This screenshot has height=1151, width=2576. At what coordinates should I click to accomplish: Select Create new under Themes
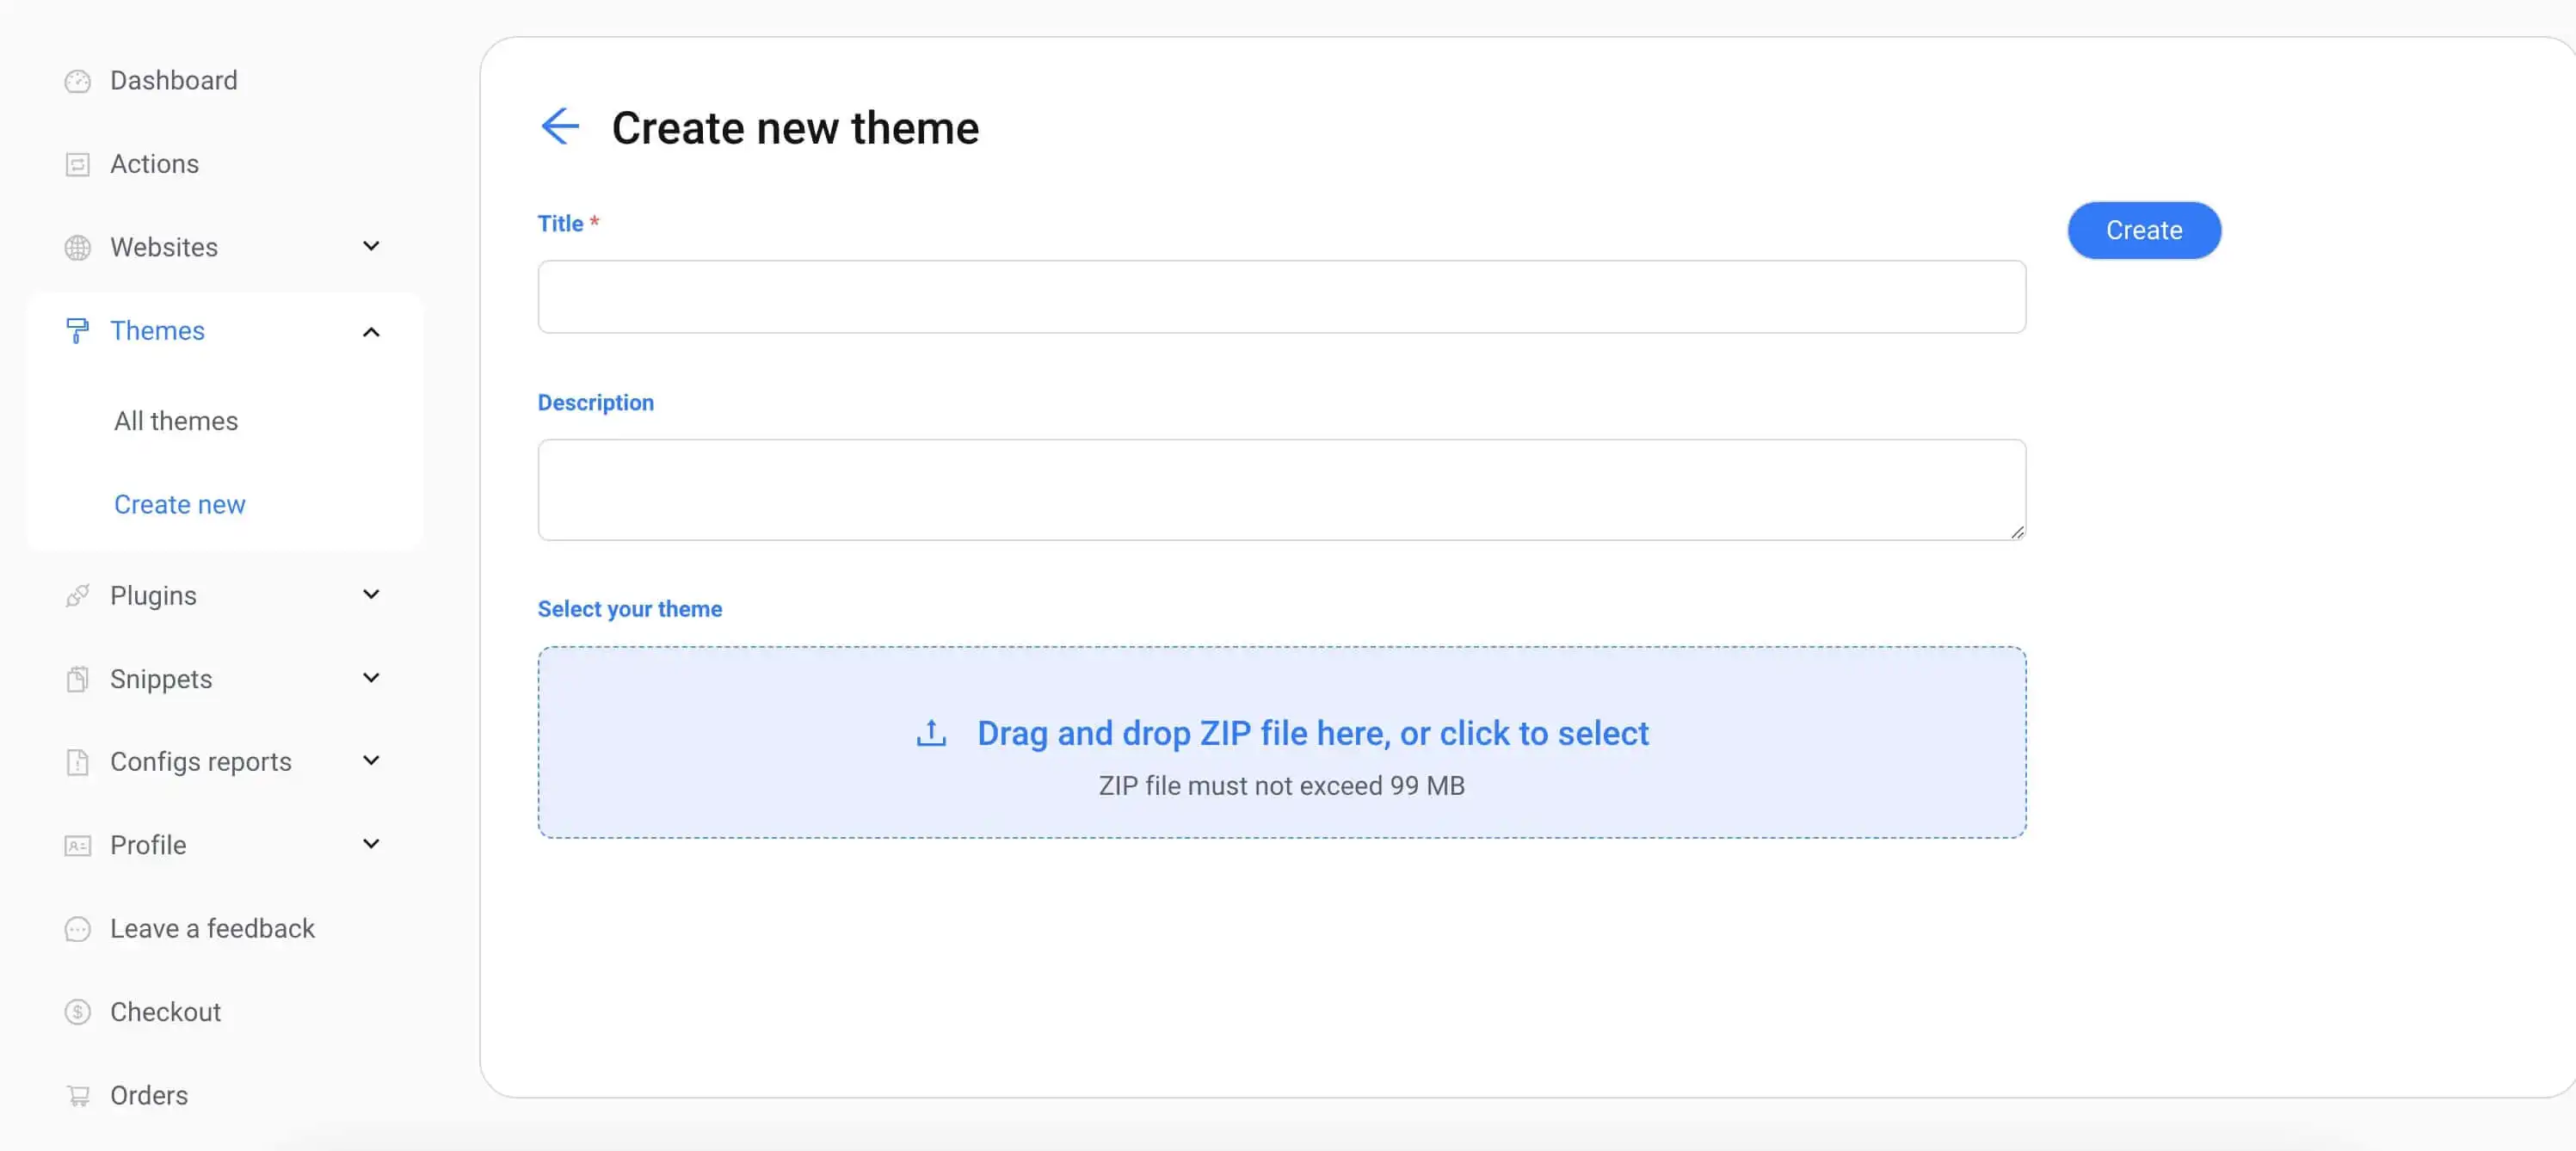180,503
